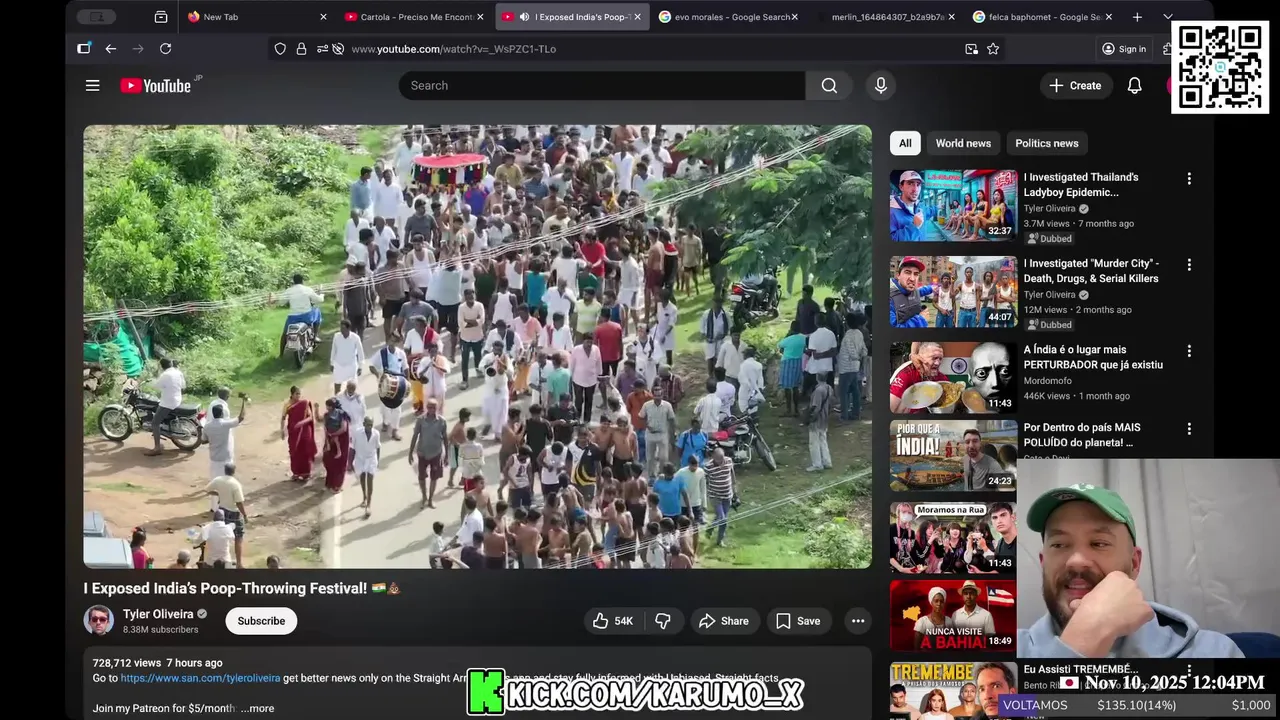Reload the current page

165,48
